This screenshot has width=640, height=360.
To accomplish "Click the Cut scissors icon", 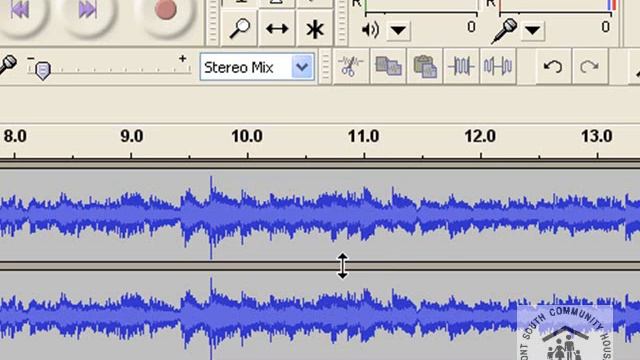I will tap(351, 66).
